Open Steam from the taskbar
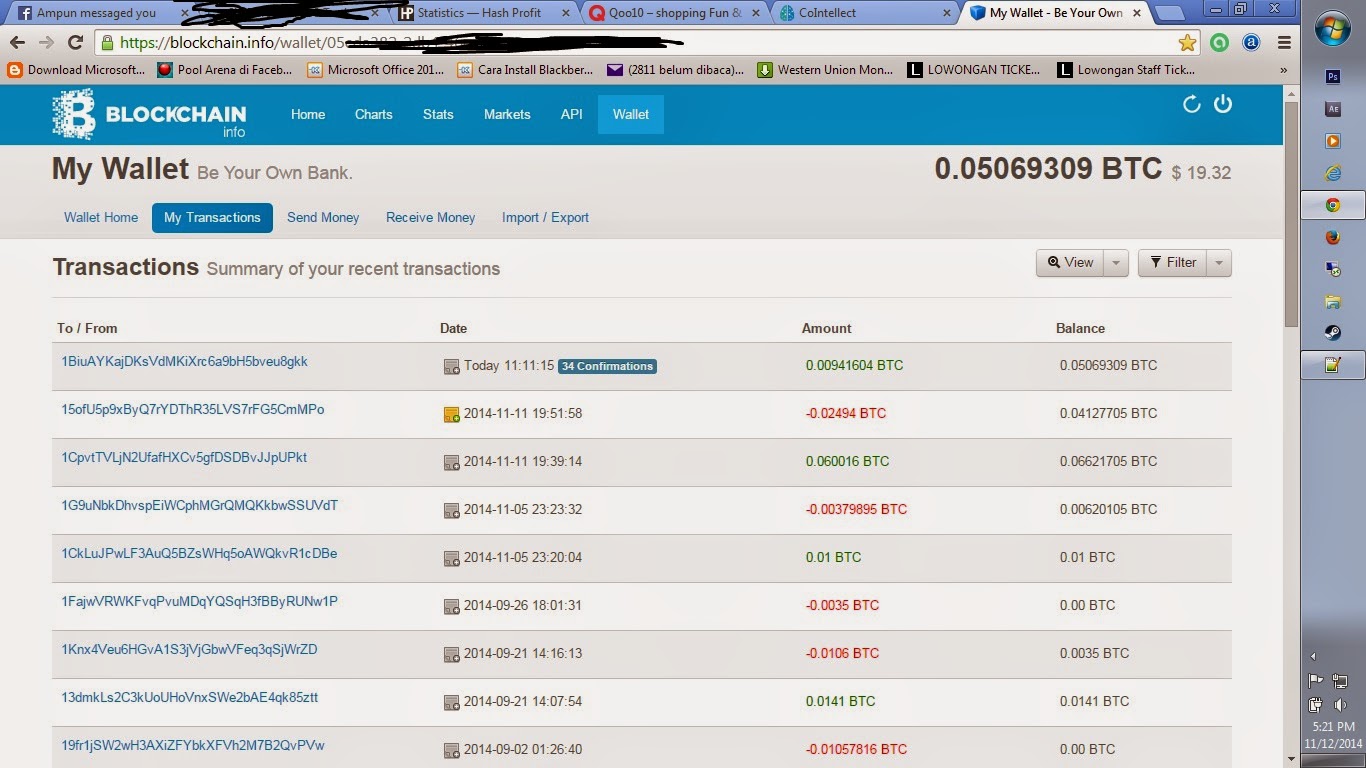This screenshot has width=1366, height=768. tap(1332, 333)
